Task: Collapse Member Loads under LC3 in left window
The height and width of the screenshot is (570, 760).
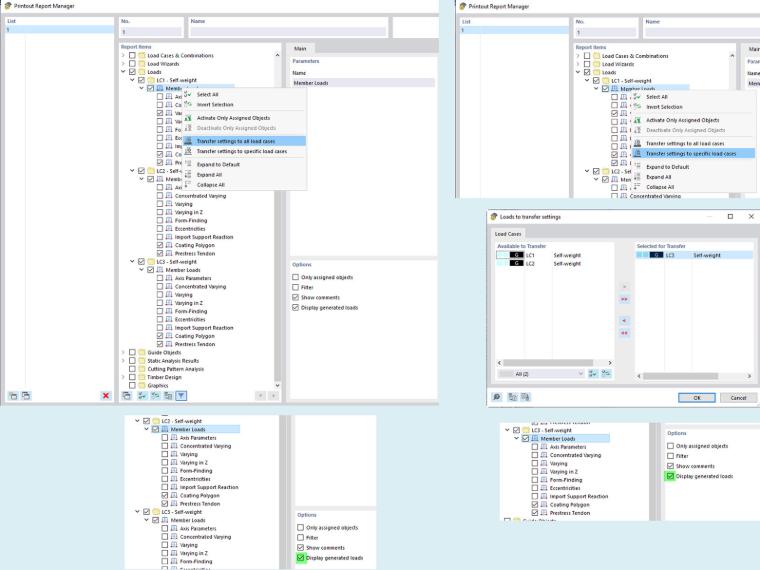Action: click(x=142, y=270)
